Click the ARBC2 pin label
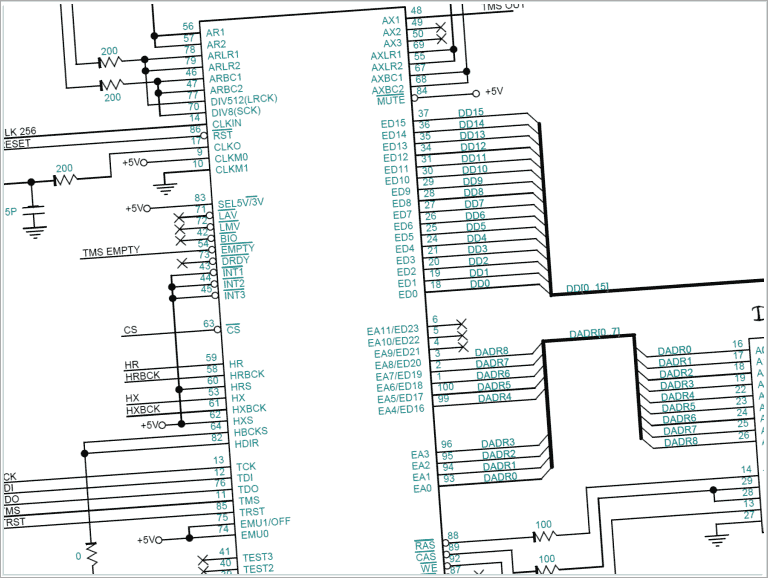Image resolution: width=768 pixels, height=578 pixels. click(226, 90)
